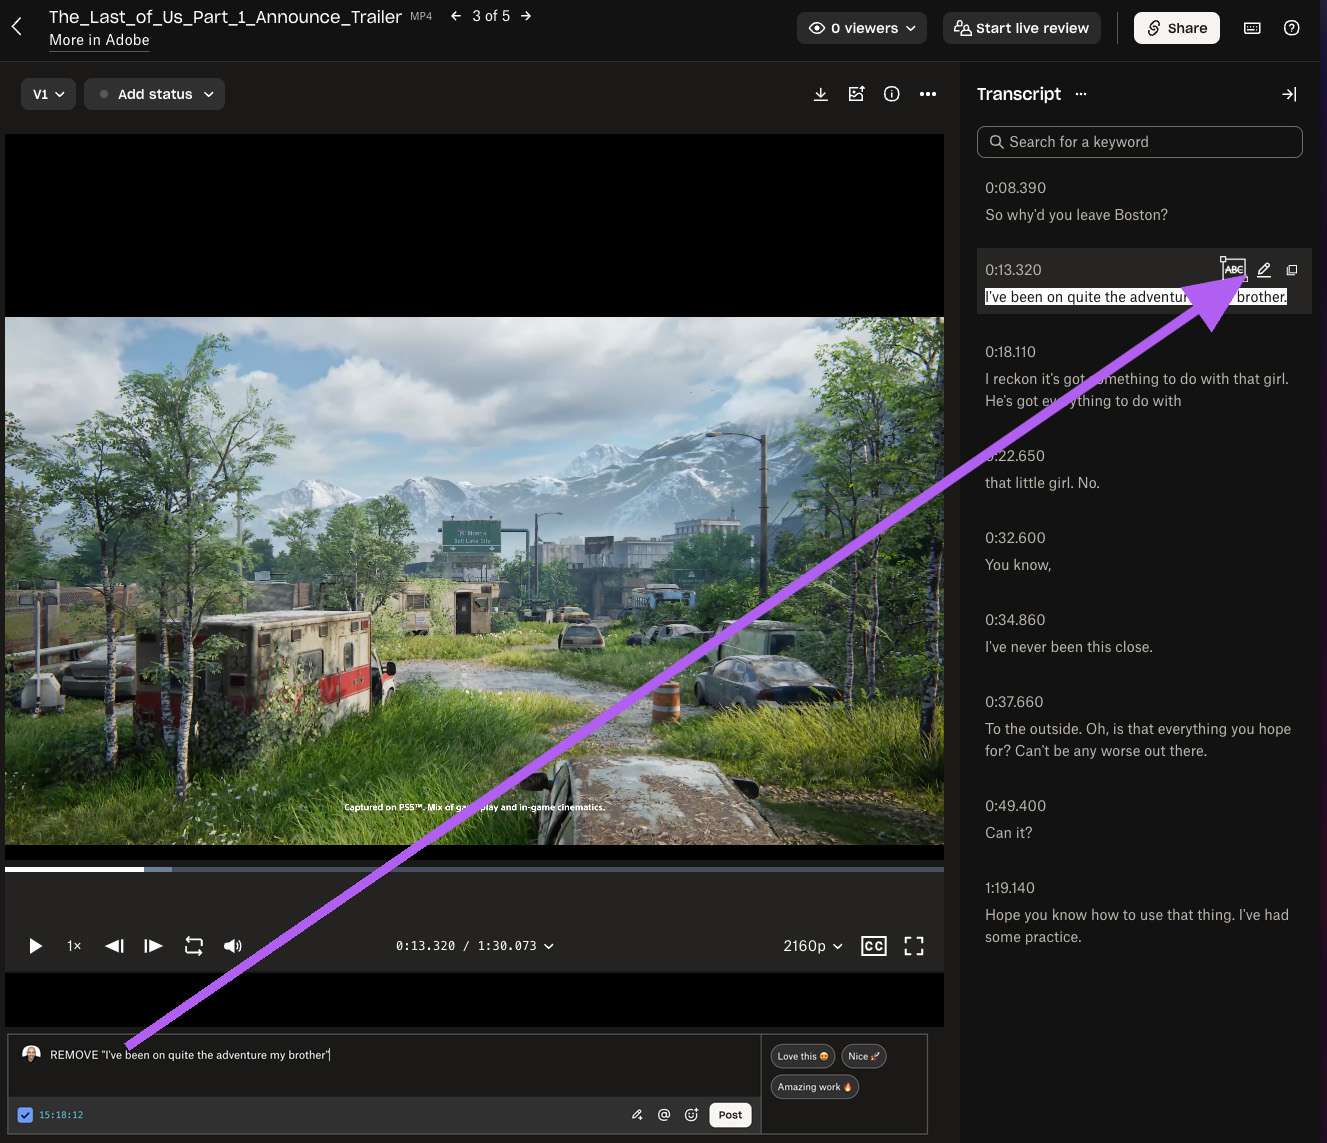The image size is (1327, 1143).
Task: Expand the 0 viewers dropdown
Action: coord(862,28)
